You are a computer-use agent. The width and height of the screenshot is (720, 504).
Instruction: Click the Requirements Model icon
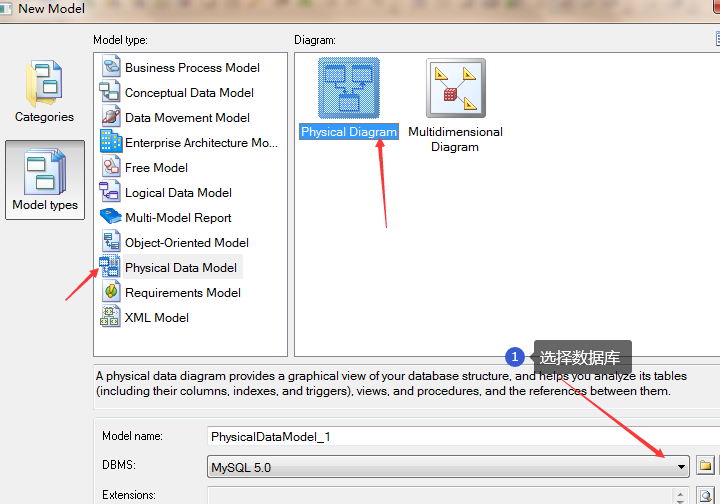click(109, 293)
